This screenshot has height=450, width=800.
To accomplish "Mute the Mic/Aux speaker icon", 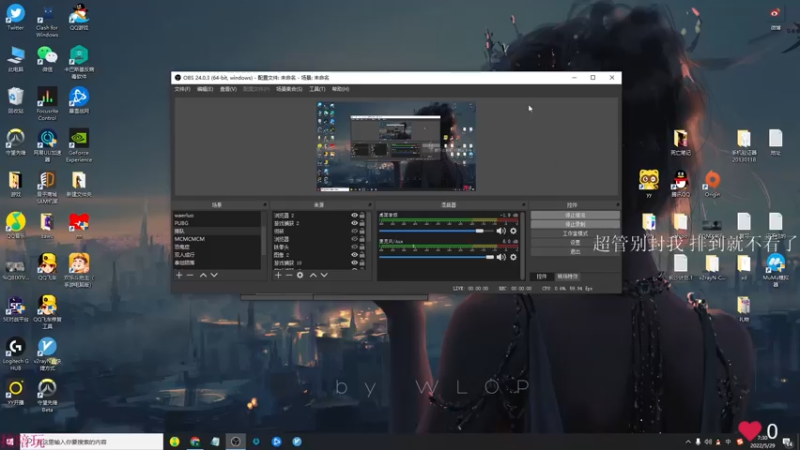I will pos(501,257).
